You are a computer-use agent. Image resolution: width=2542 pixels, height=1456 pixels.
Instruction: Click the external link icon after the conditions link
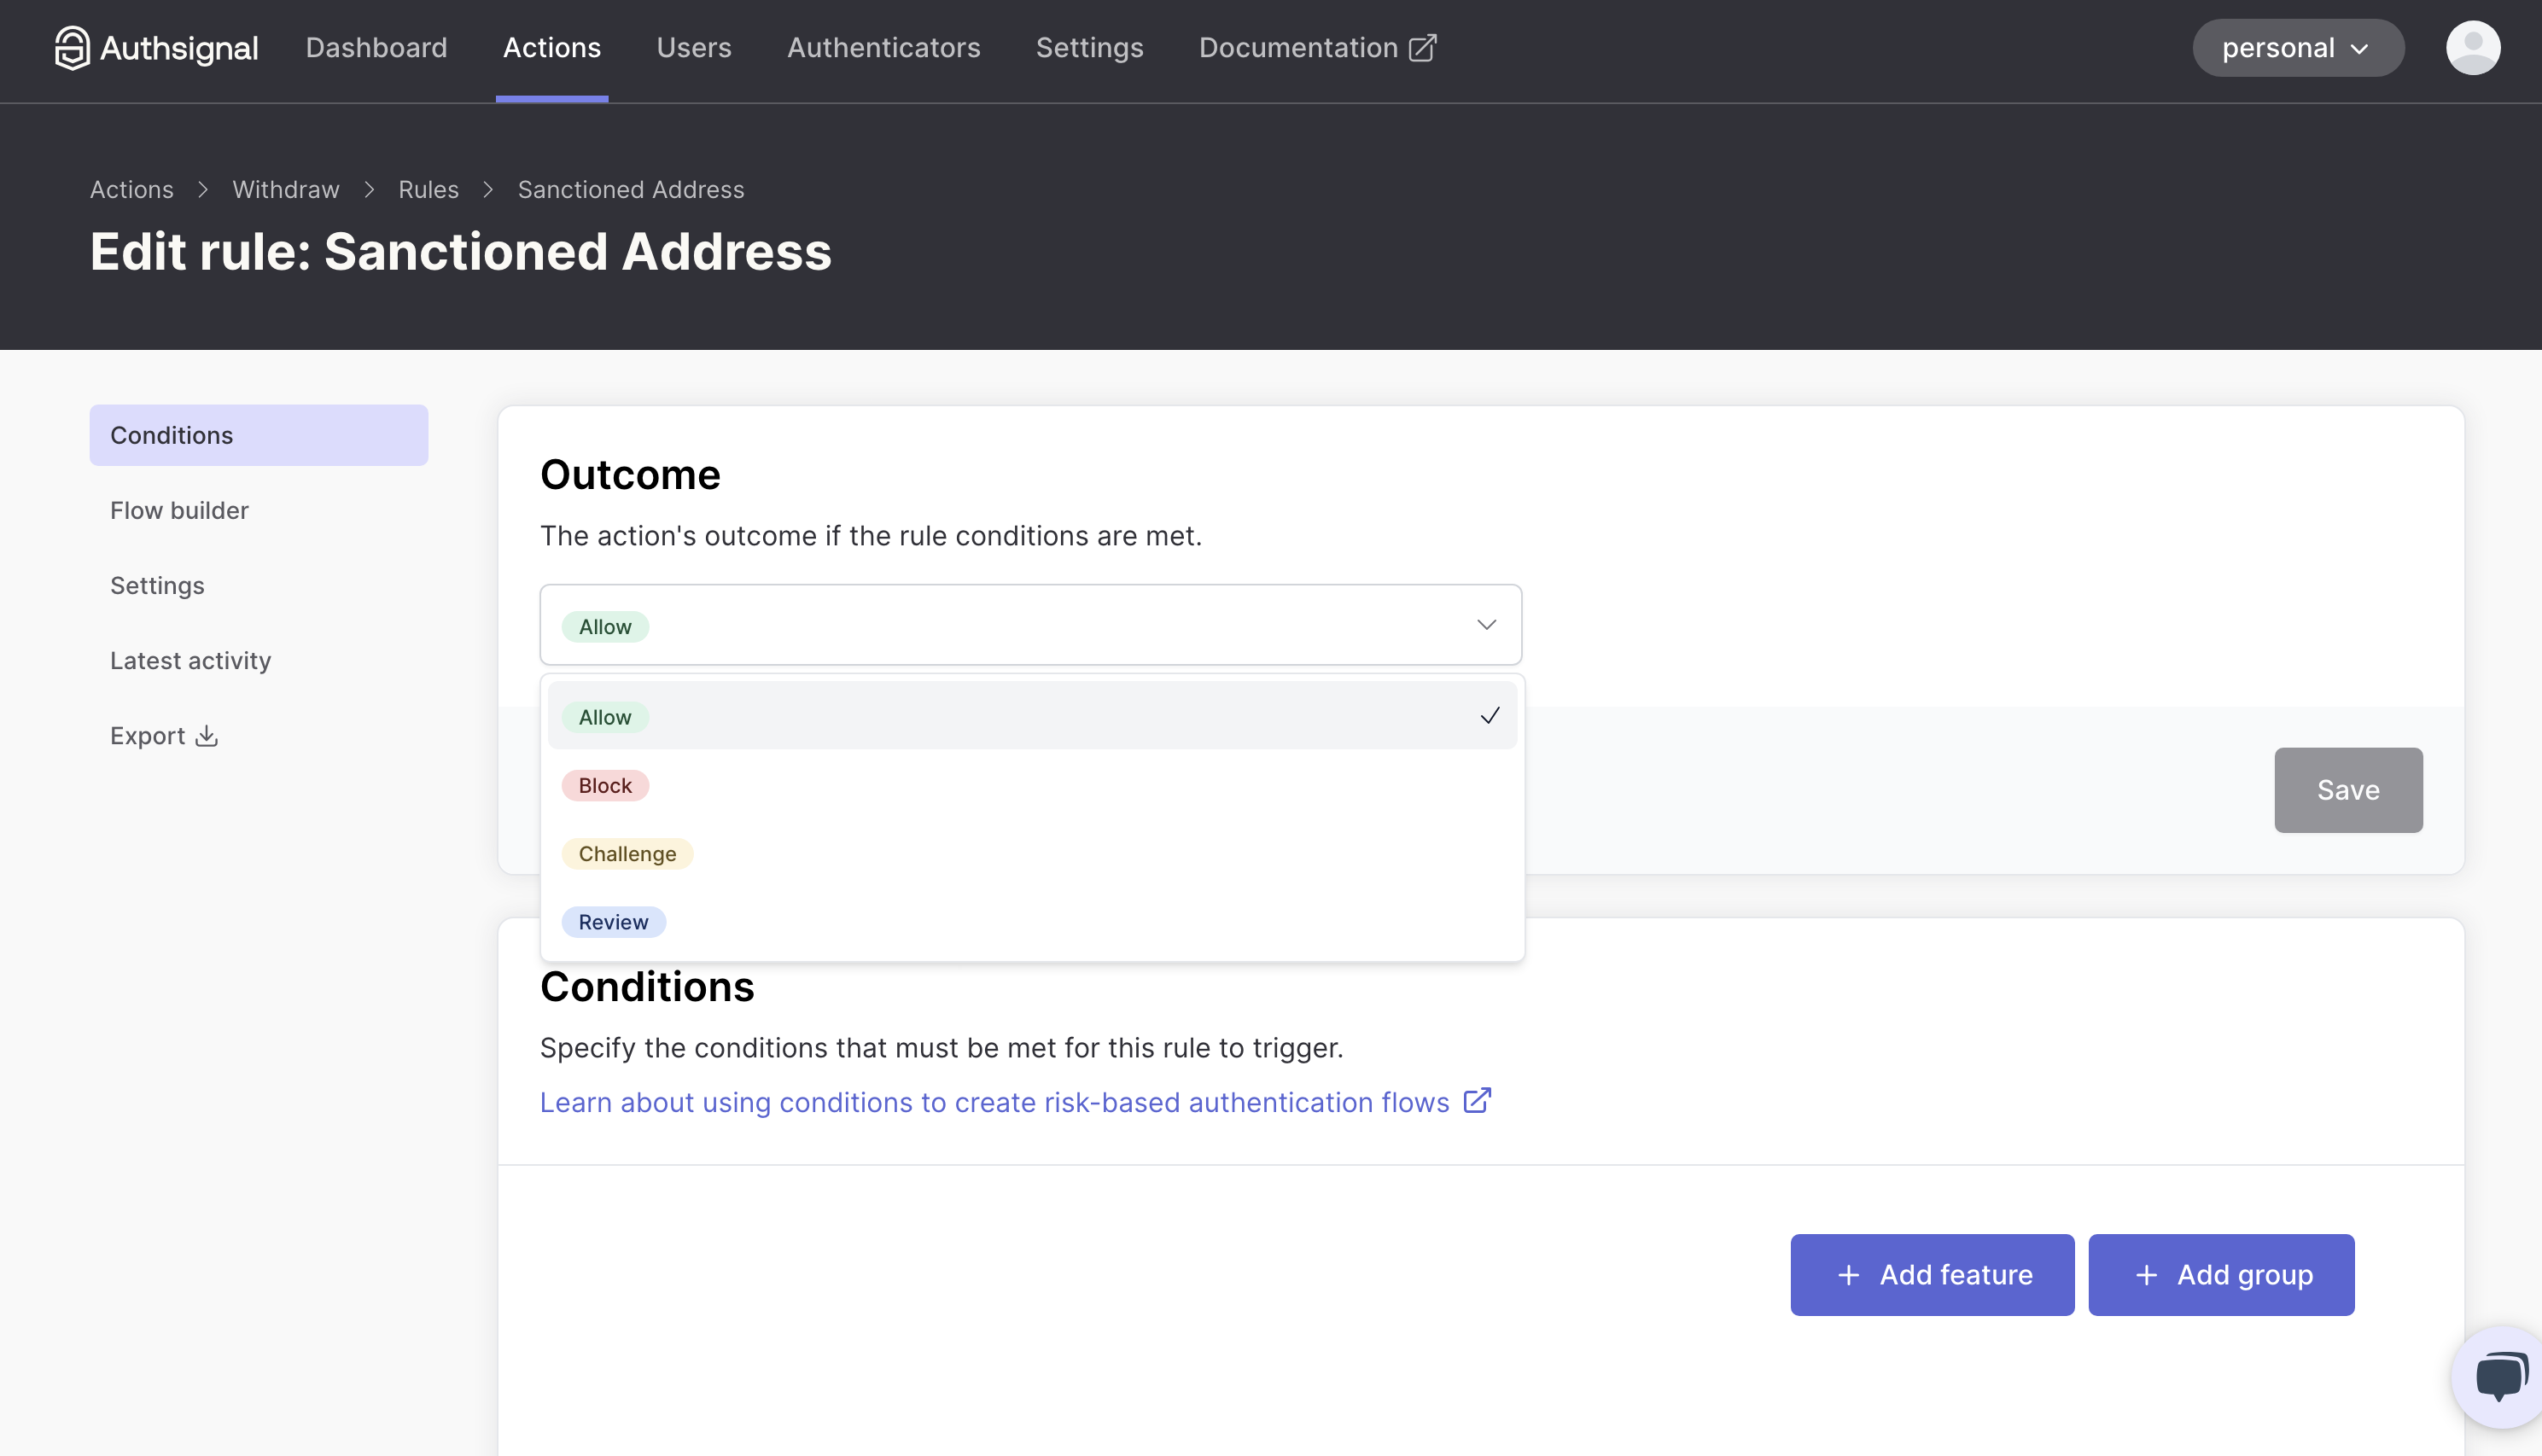click(1478, 1101)
